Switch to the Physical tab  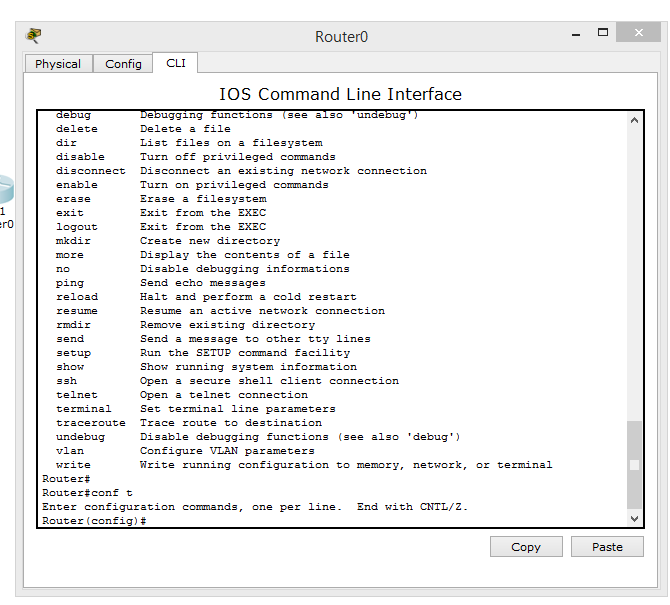pos(58,64)
